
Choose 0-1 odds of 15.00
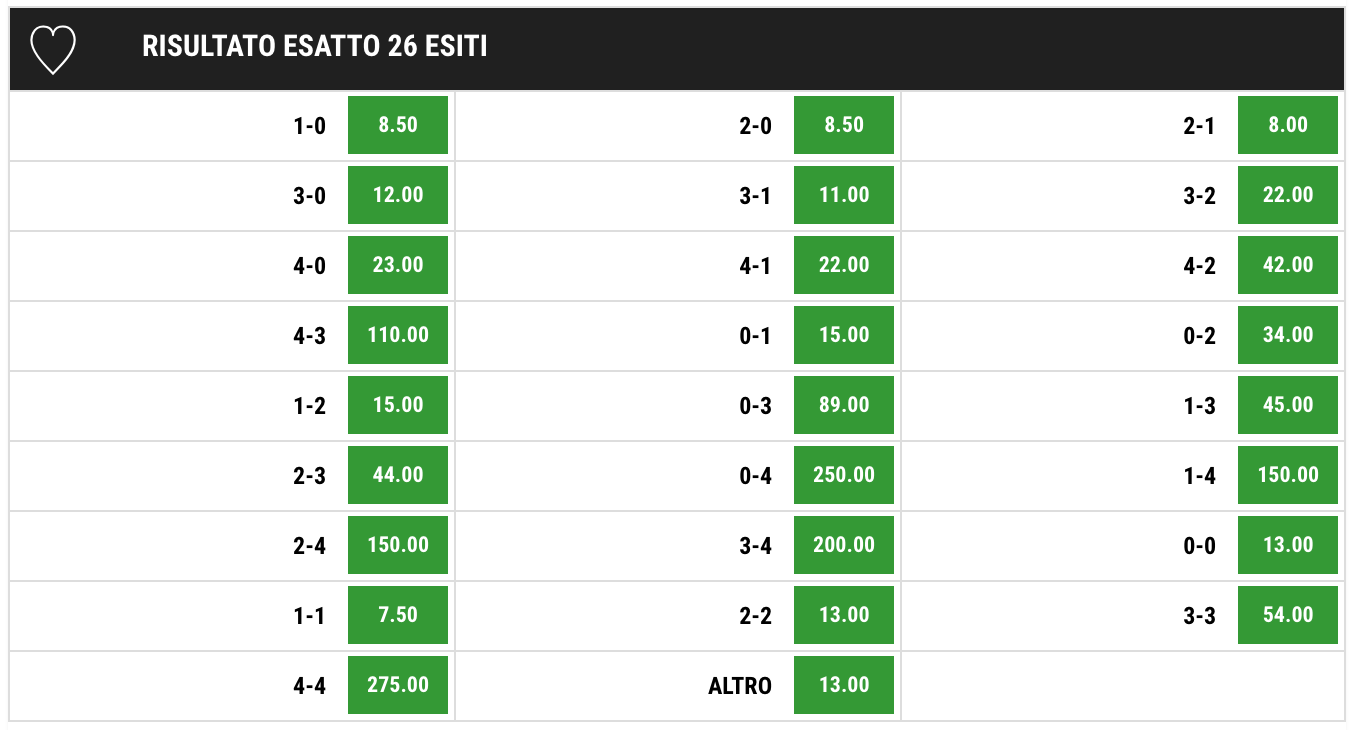click(844, 335)
